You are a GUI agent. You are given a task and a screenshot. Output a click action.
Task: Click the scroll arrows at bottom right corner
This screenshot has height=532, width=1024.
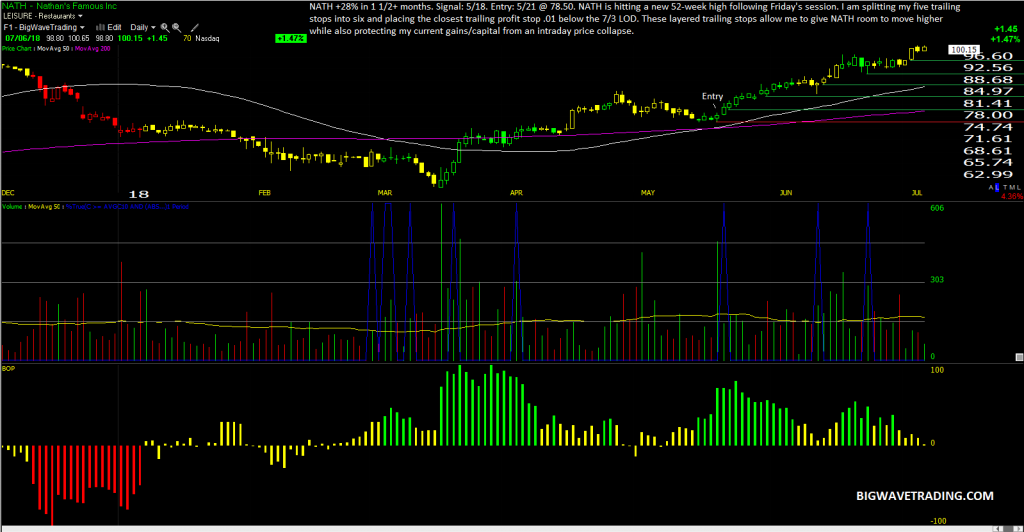[x=1008, y=528]
